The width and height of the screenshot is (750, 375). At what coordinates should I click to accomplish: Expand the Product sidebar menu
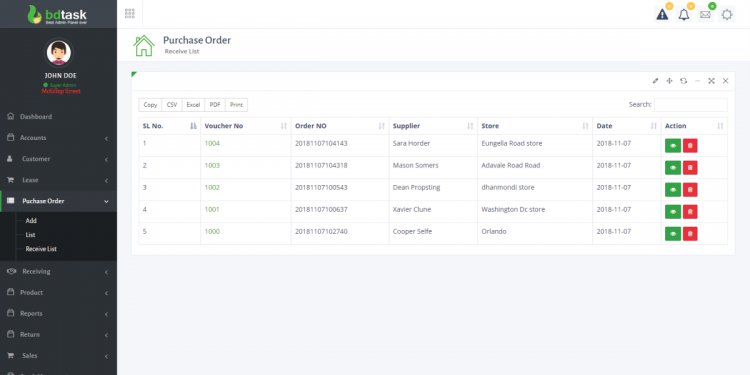click(58, 293)
